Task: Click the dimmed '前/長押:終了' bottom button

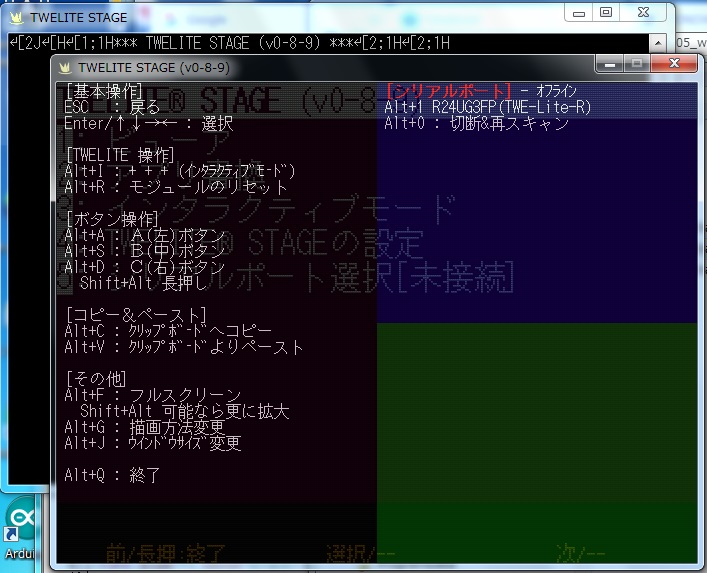Action: (165, 554)
